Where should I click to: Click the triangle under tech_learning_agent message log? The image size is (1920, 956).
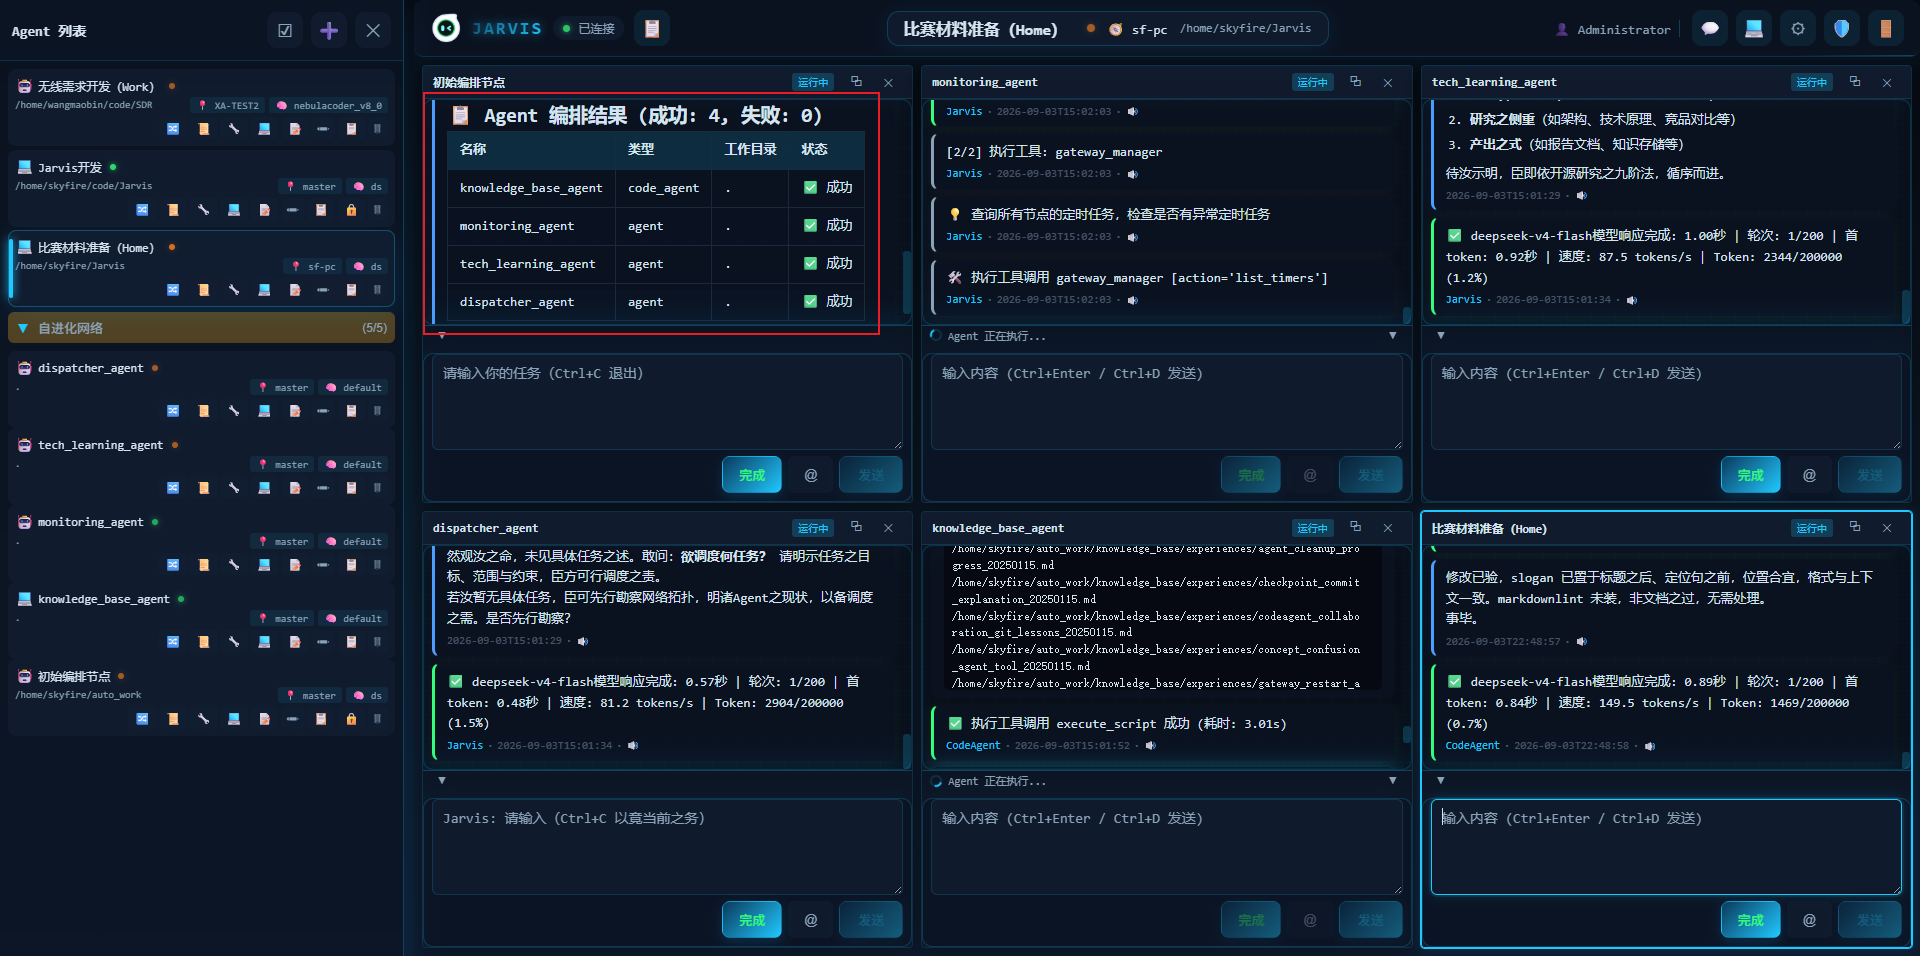coord(1441,336)
